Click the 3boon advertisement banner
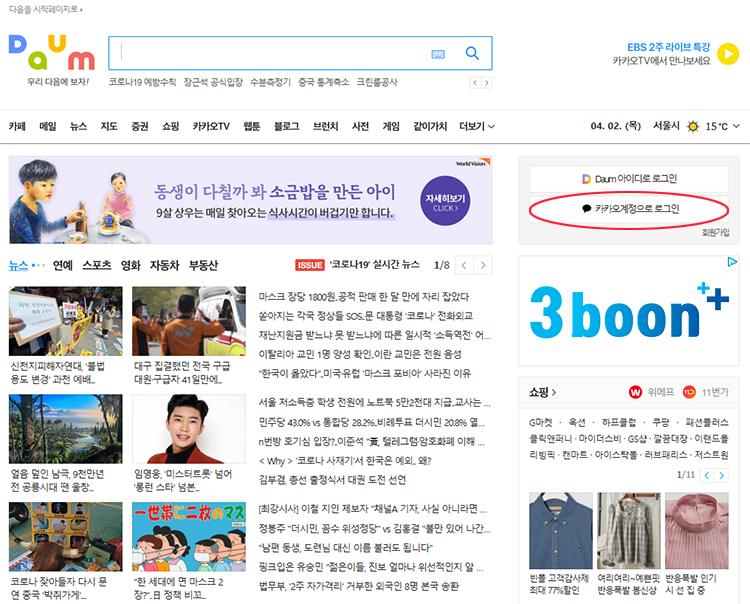The image size is (750, 604). point(629,311)
